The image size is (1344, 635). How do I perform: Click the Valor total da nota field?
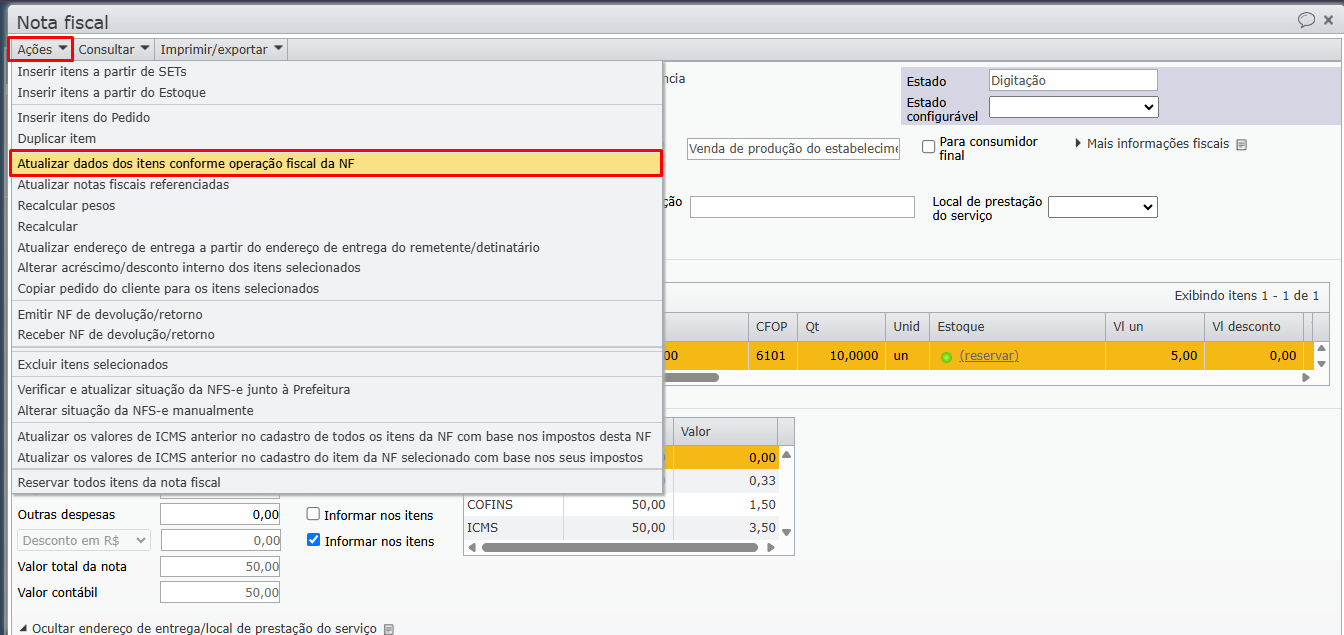(220, 567)
